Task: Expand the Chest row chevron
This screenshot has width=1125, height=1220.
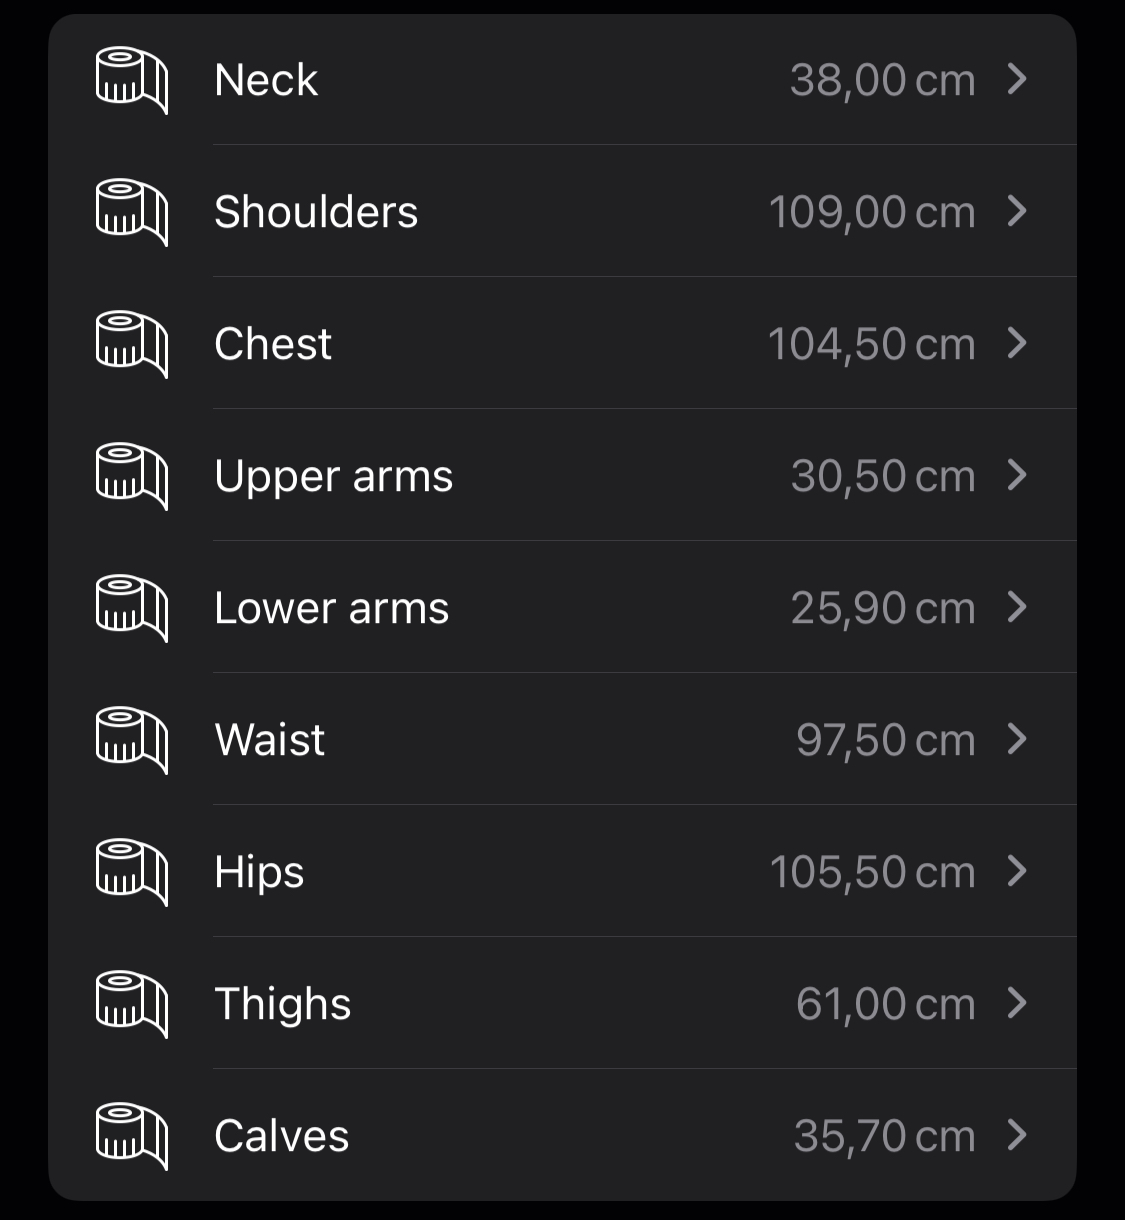Action: click(1017, 343)
